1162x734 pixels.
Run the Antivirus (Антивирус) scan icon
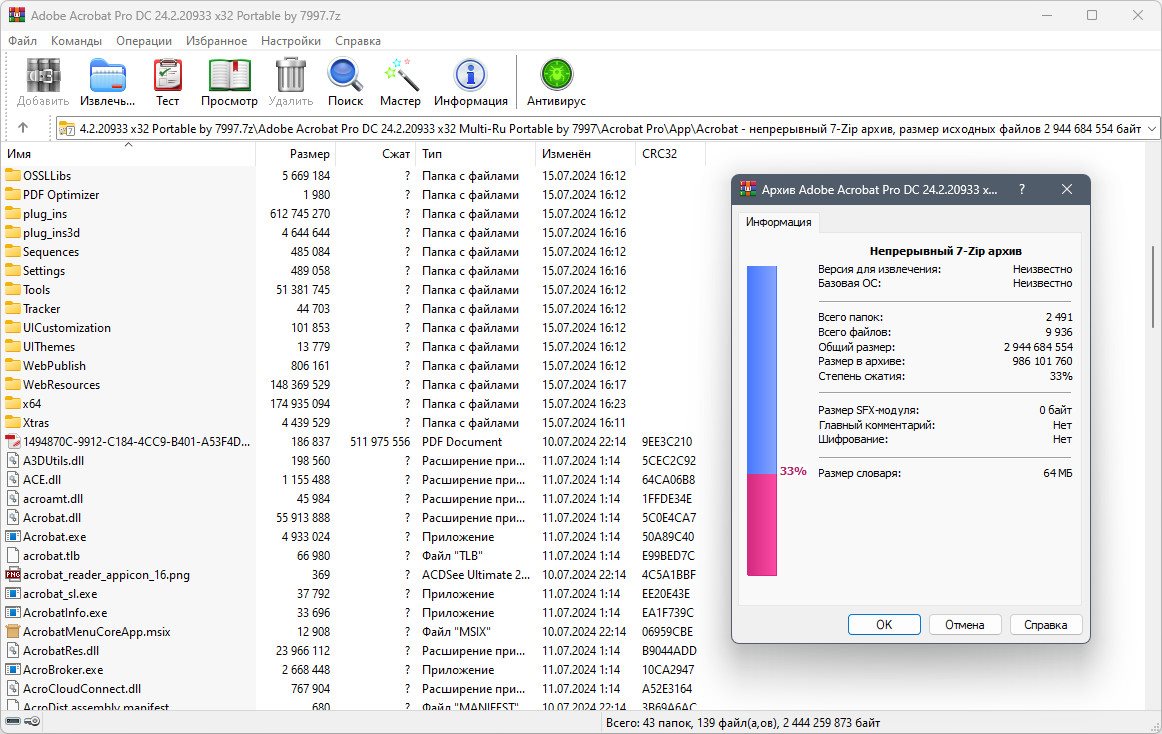coord(556,81)
